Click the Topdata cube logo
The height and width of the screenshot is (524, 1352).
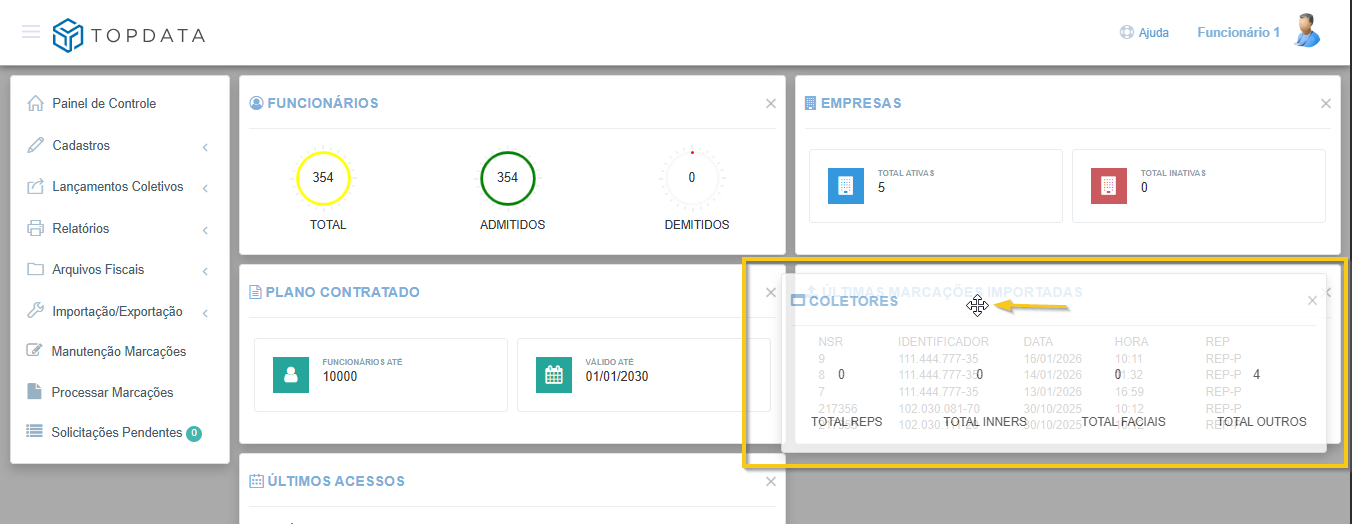(68, 35)
